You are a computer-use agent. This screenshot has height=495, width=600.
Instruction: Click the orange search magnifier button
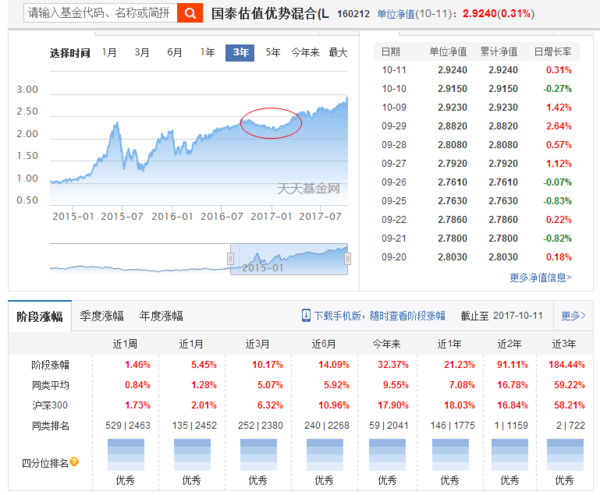coord(190,13)
